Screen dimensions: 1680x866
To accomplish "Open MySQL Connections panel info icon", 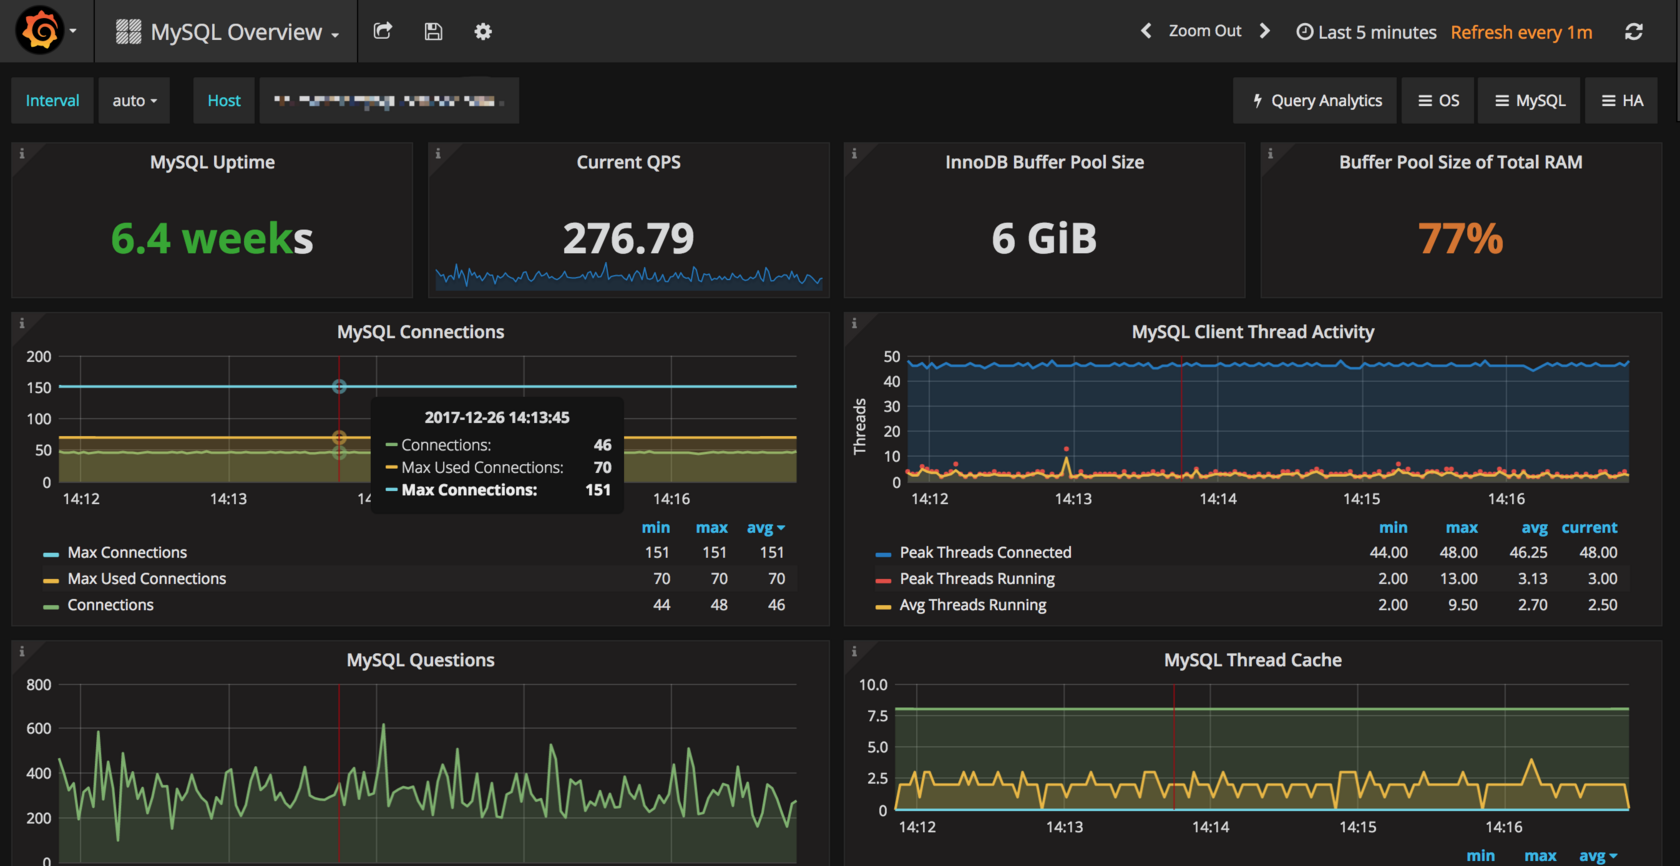I will 22,323.
